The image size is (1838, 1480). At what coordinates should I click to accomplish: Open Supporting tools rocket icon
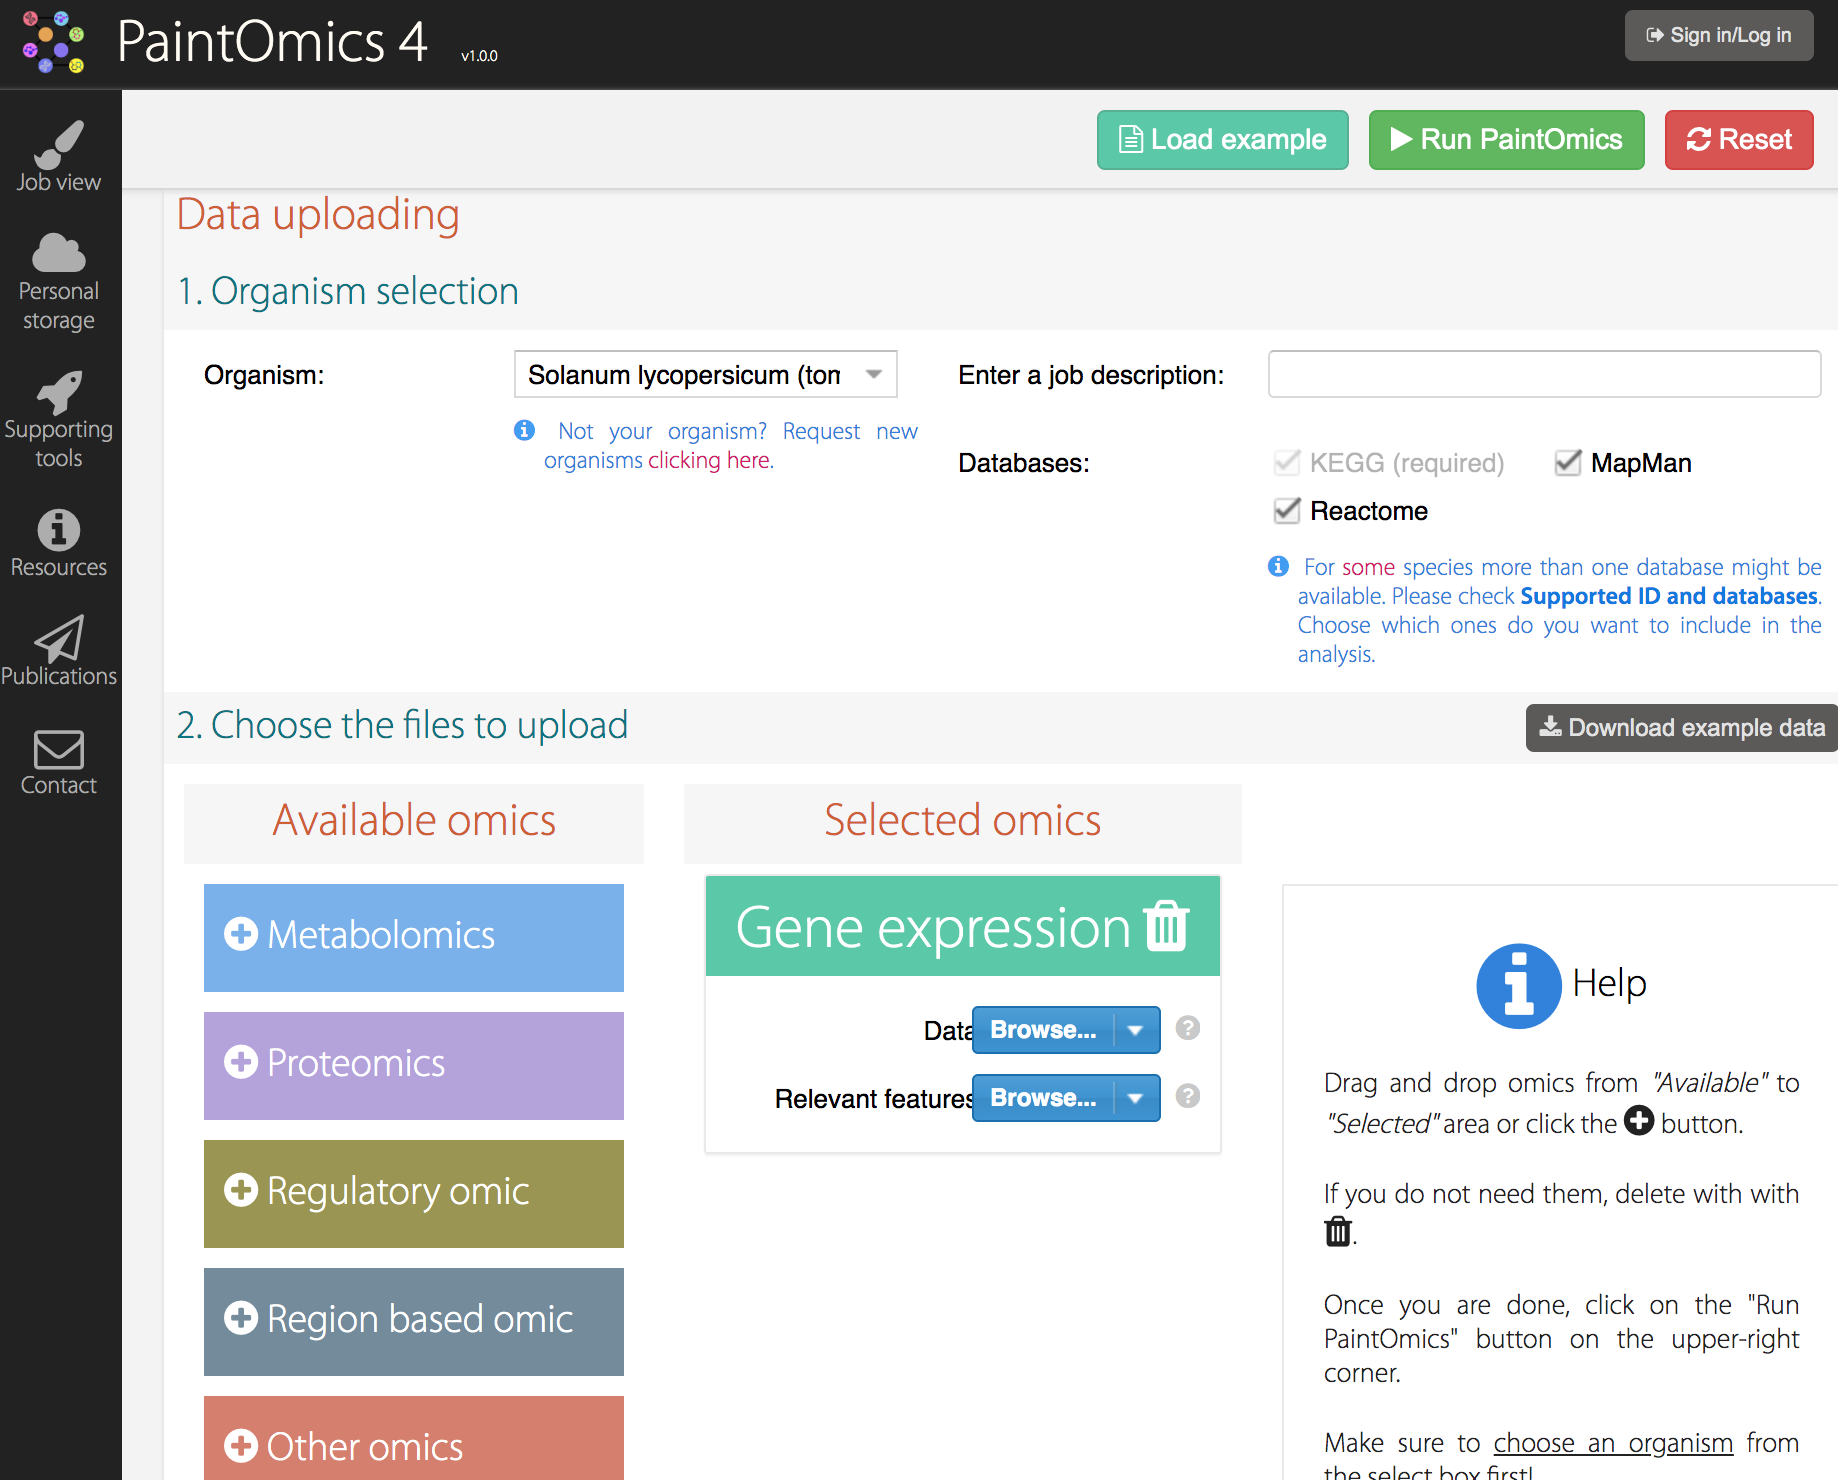(x=59, y=420)
